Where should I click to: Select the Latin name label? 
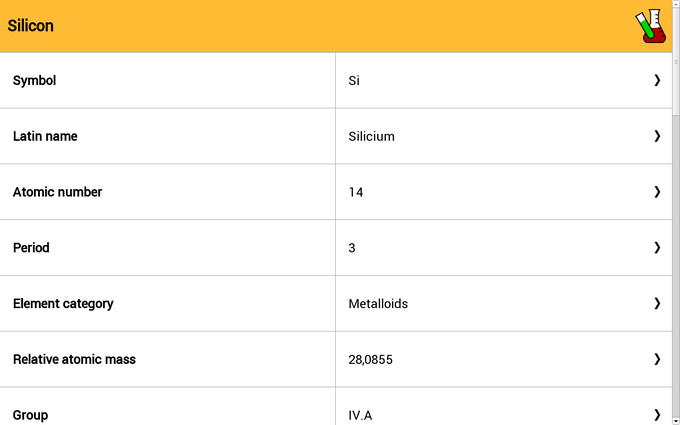[45, 136]
